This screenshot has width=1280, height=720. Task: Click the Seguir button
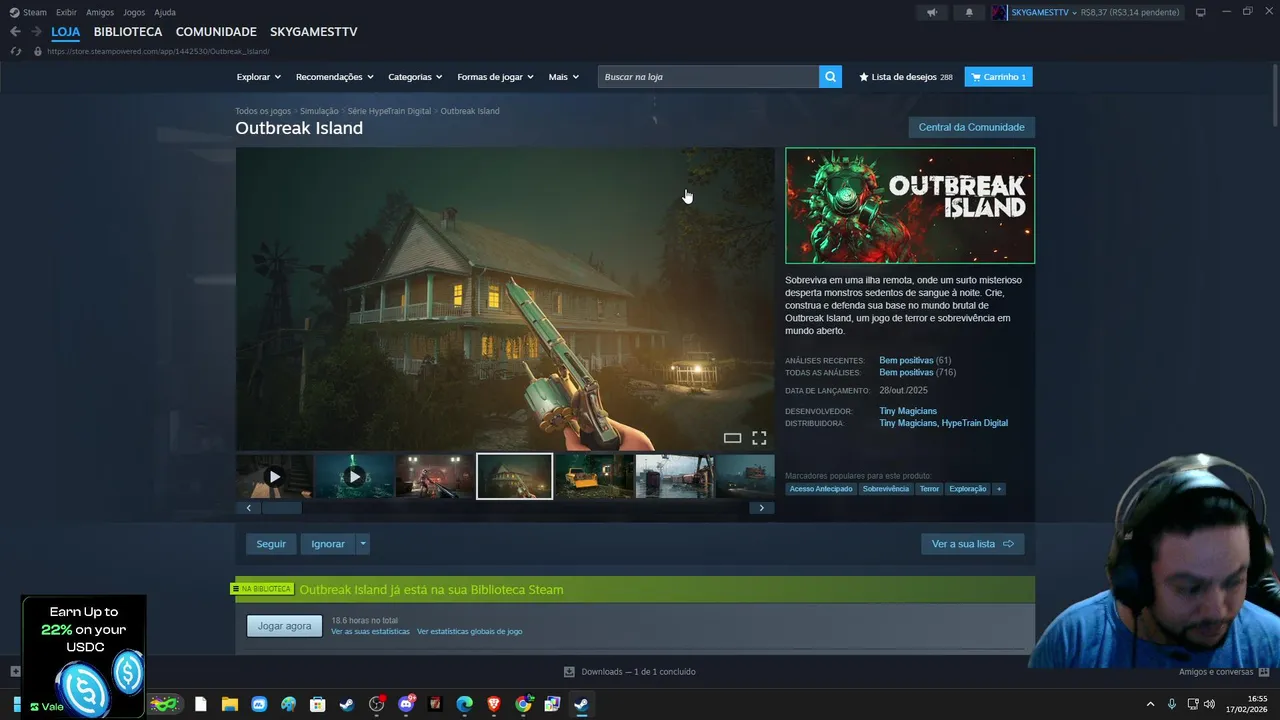[x=271, y=544]
